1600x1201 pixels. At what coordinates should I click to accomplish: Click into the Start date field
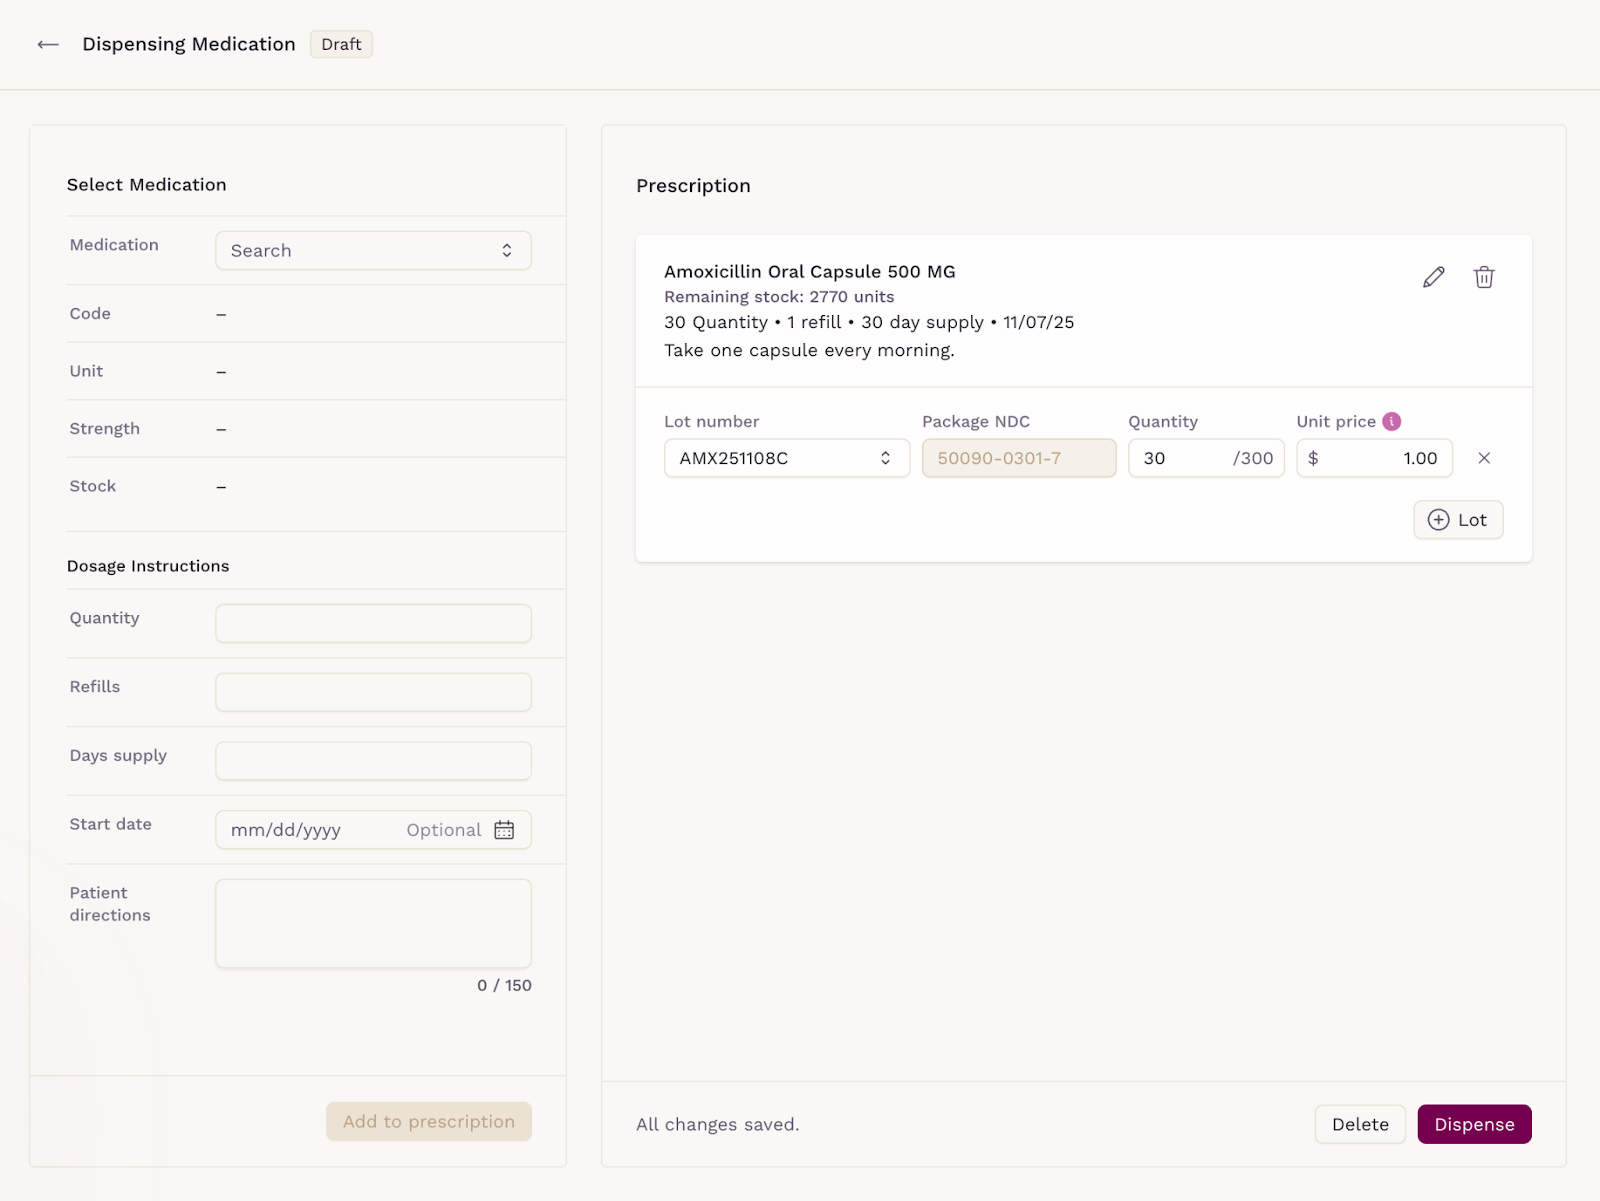tap(373, 830)
